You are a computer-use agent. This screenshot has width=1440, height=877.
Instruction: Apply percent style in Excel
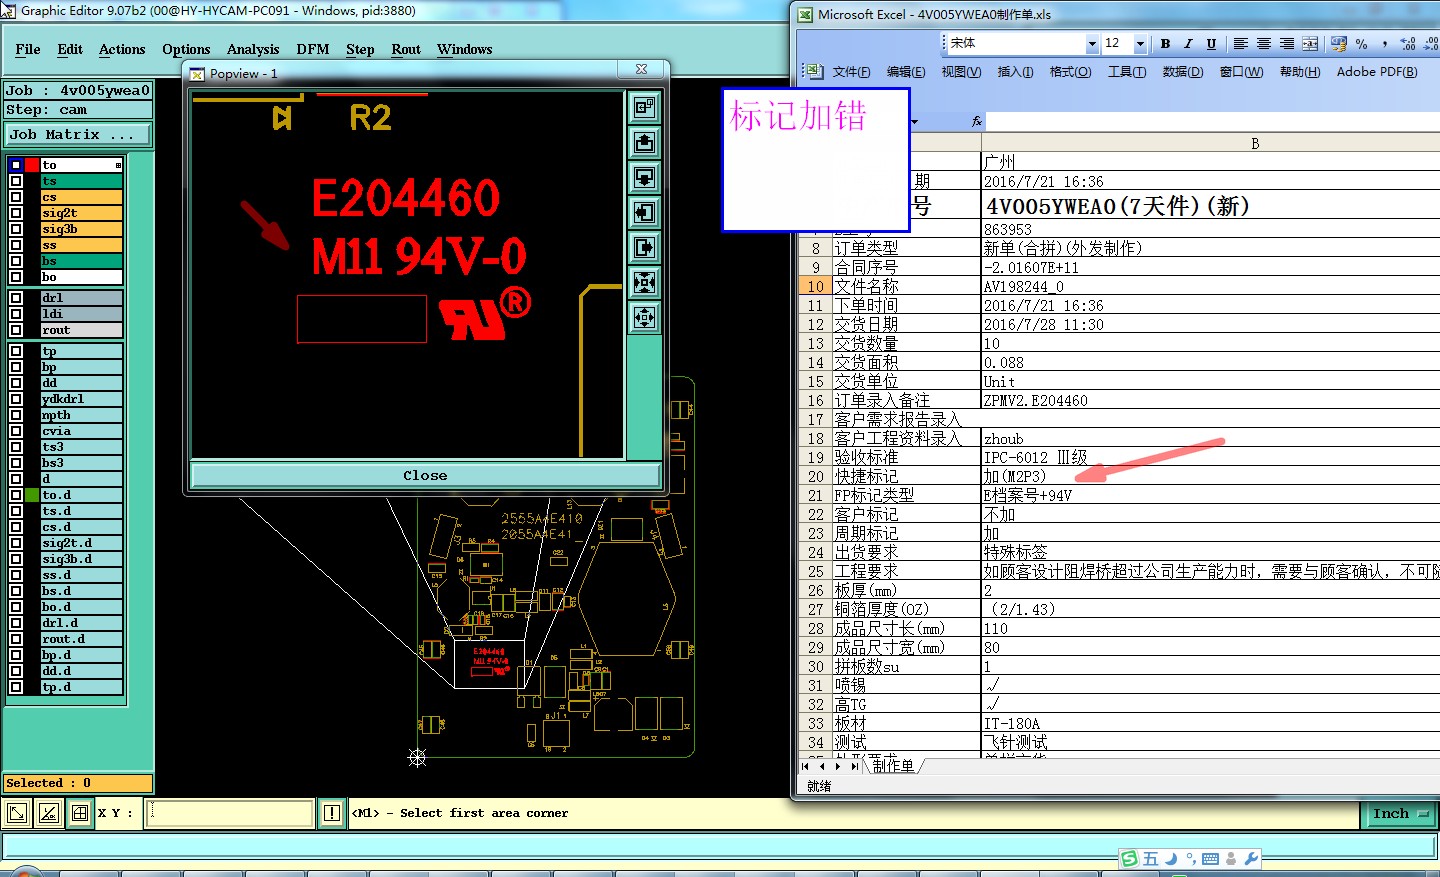pos(1361,44)
